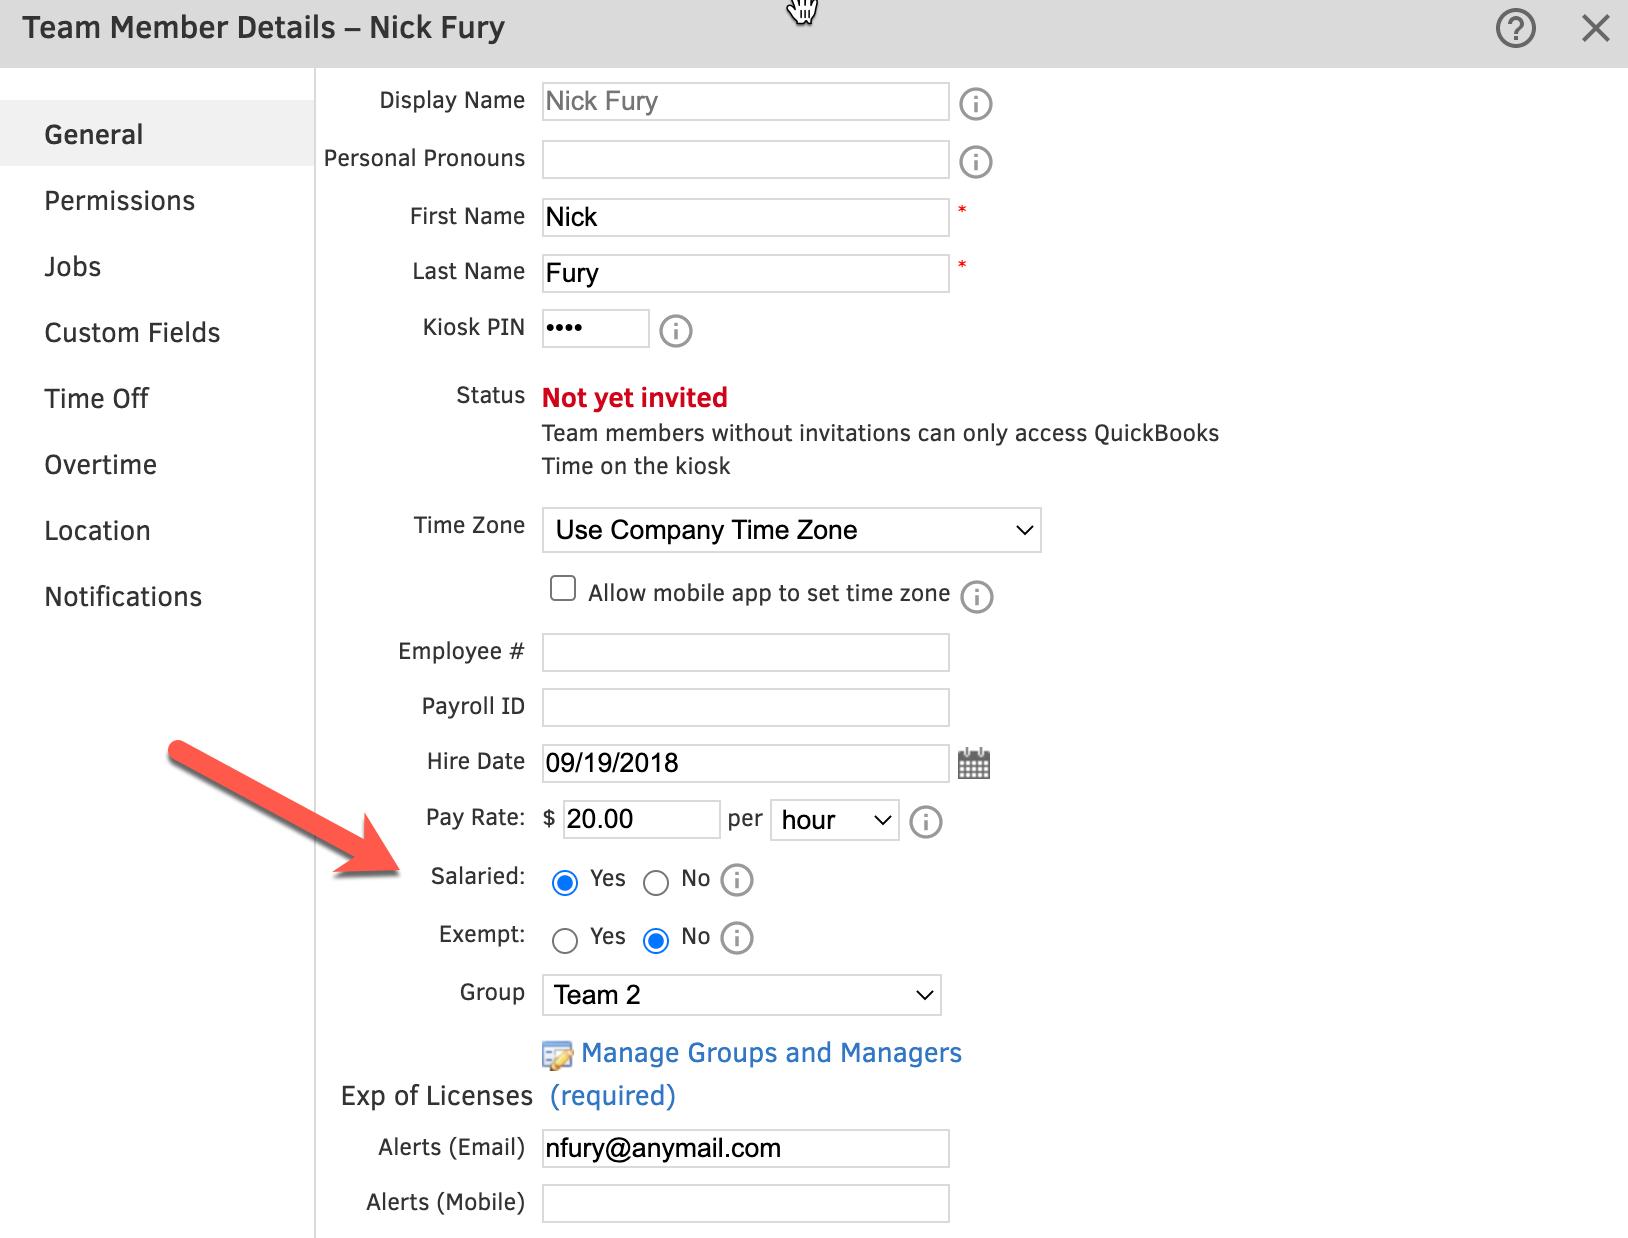Select the Time Off sidebar item
This screenshot has height=1238, width=1628.
pos(96,398)
